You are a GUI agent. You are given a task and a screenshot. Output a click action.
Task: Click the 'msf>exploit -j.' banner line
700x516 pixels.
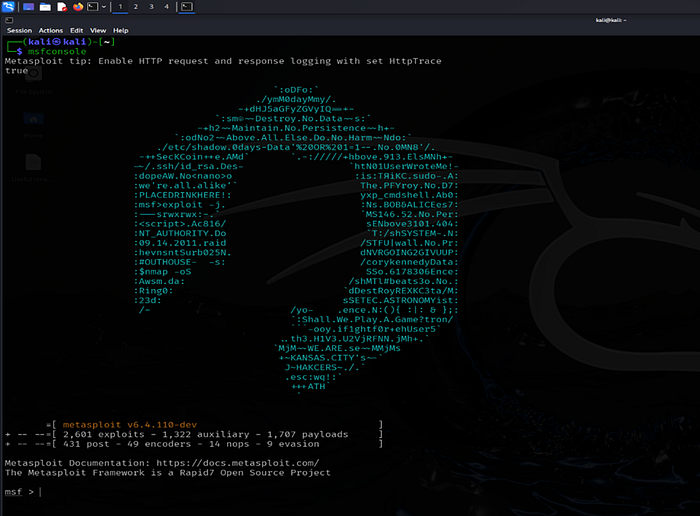[179, 205]
